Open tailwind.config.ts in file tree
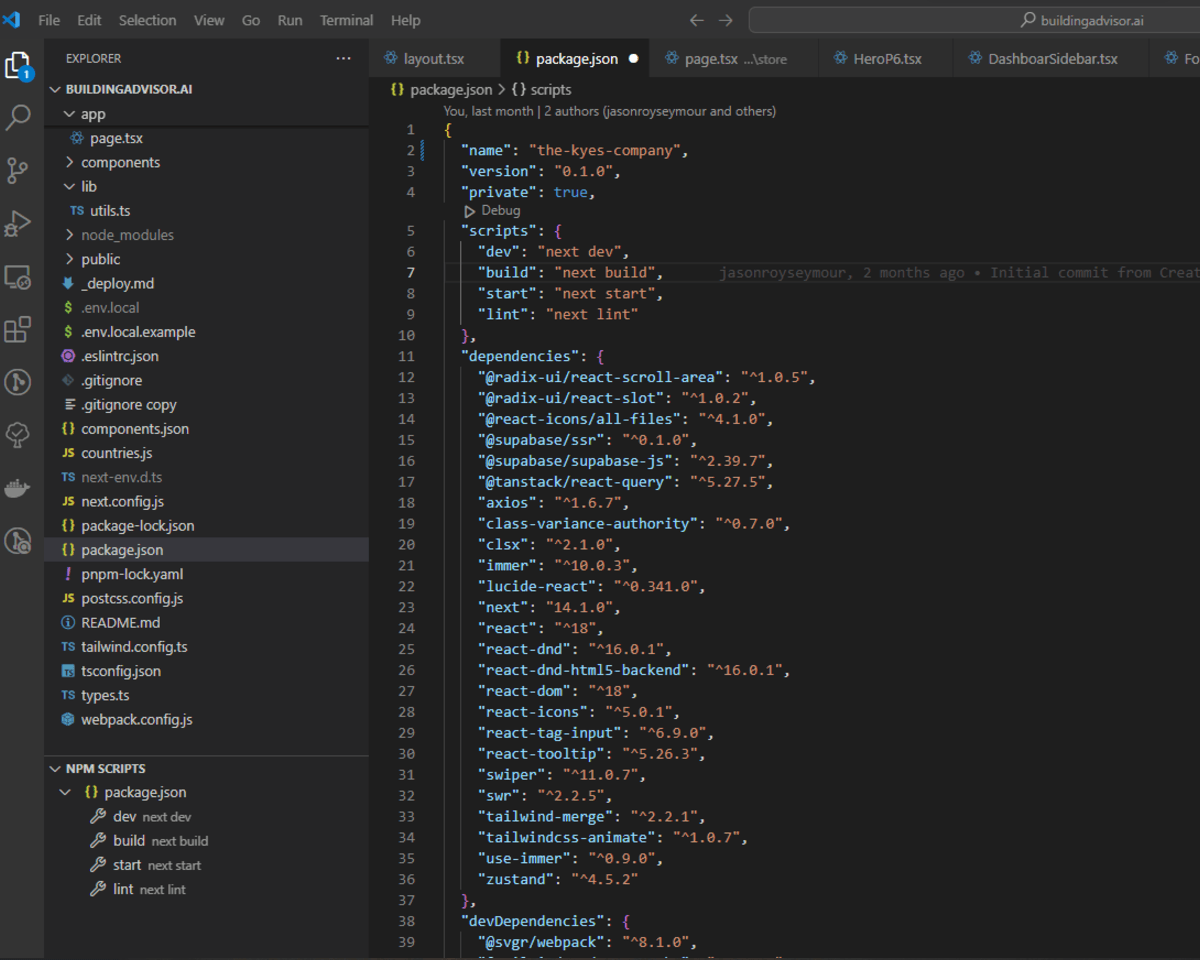The height and width of the screenshot is (960, 1200). pos(134,647)
